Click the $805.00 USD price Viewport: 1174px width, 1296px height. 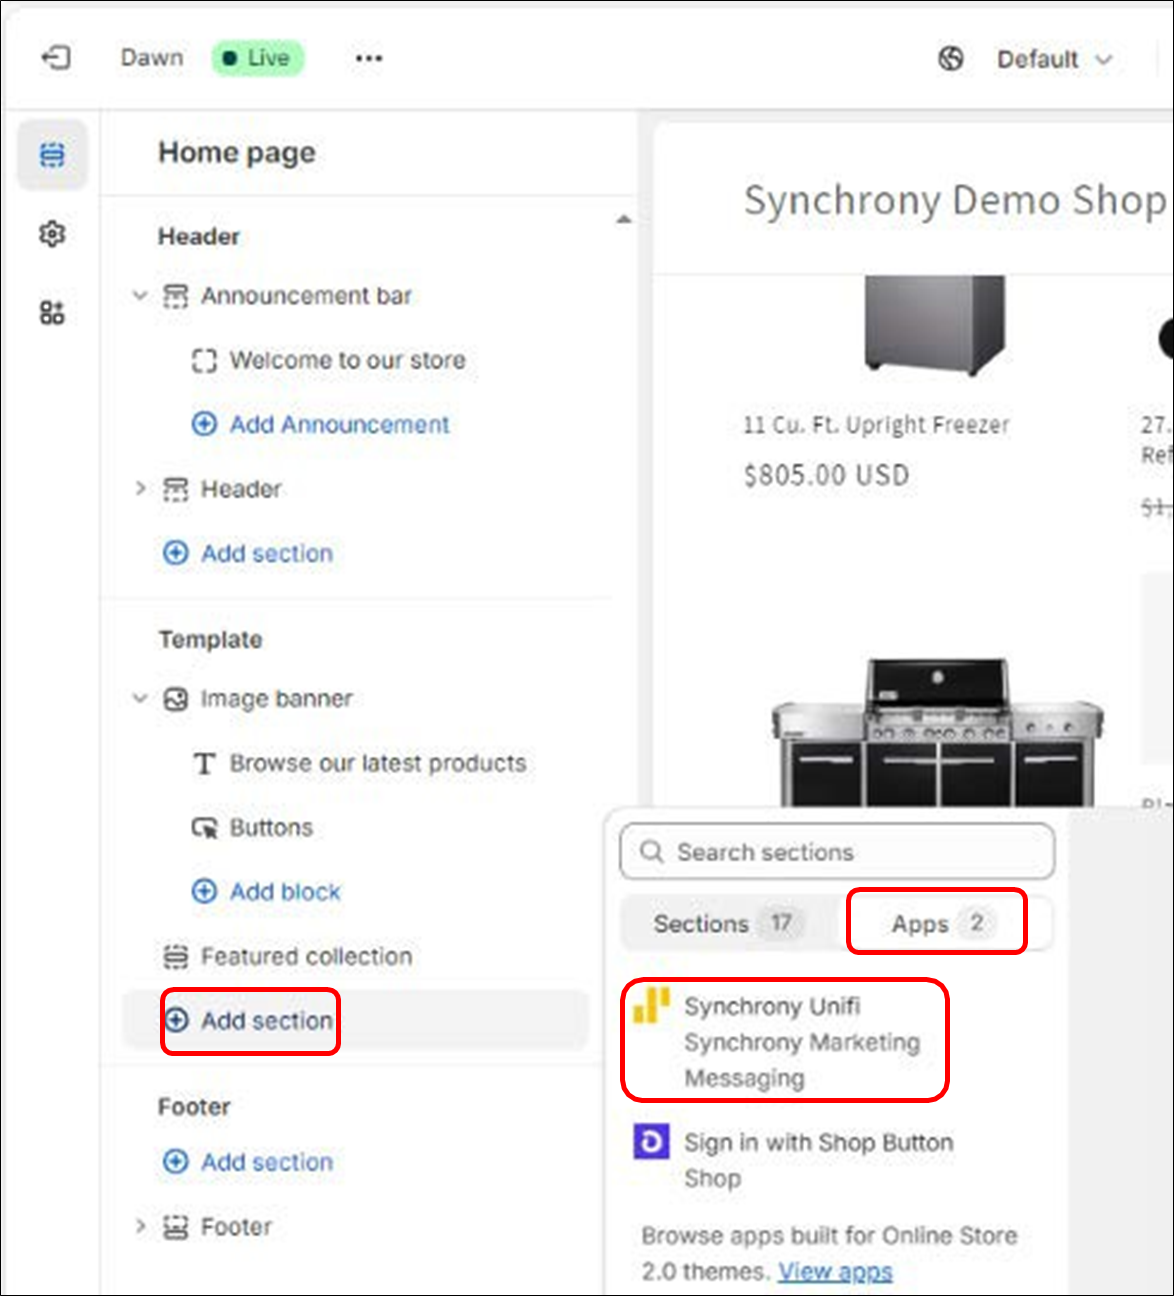[827, 475]
